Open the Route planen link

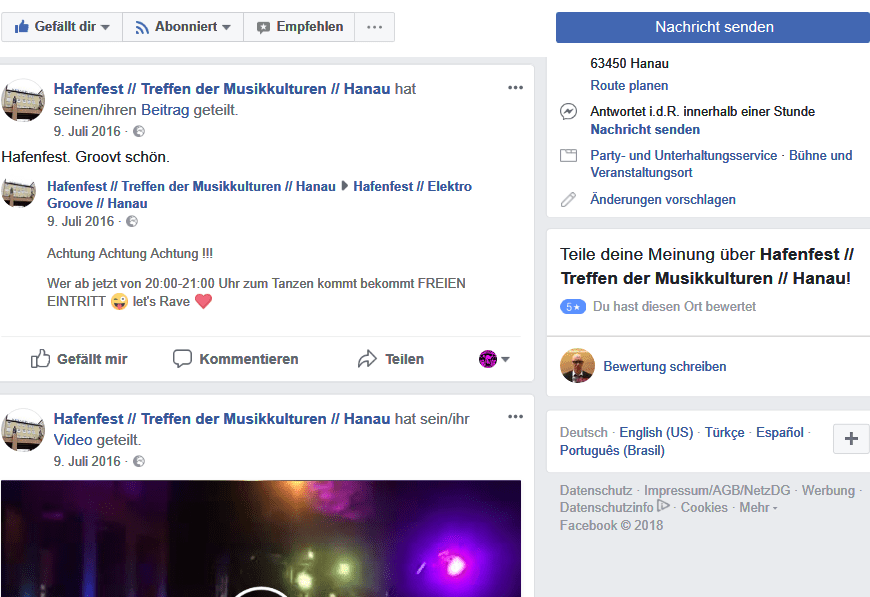[x=629, y=86]
